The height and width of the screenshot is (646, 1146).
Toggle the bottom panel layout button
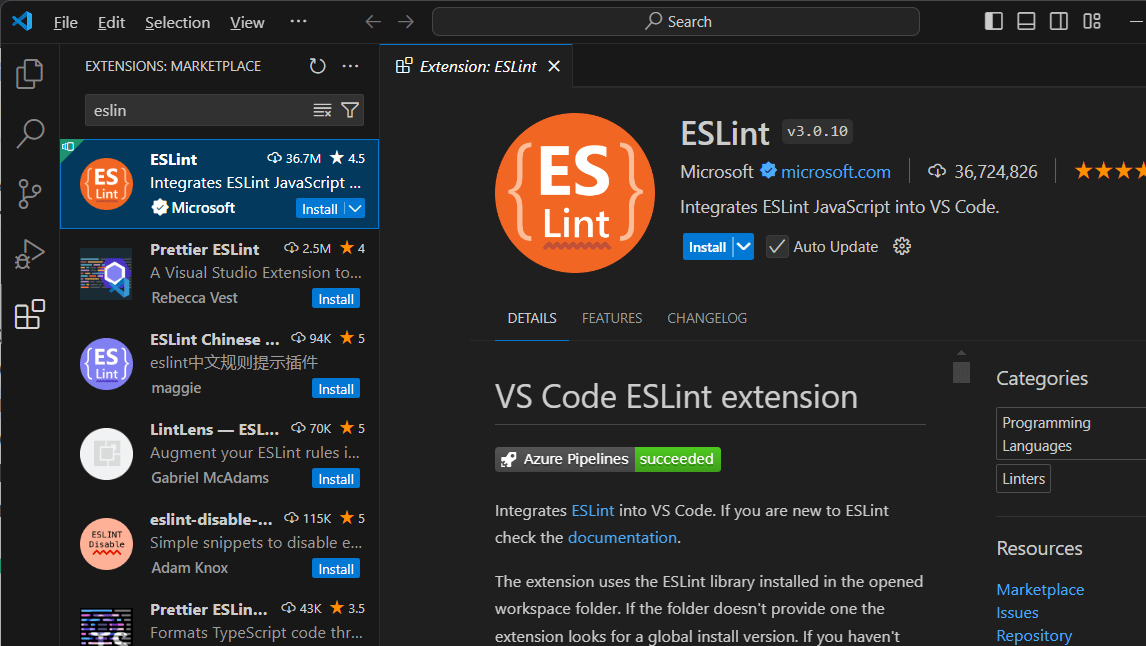coord(1026,21)
